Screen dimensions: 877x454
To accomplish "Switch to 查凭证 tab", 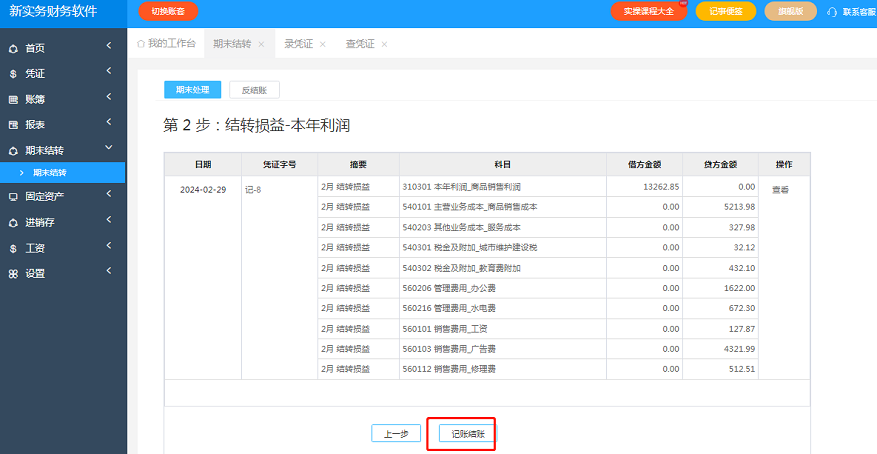I will [x=367, y=44].
